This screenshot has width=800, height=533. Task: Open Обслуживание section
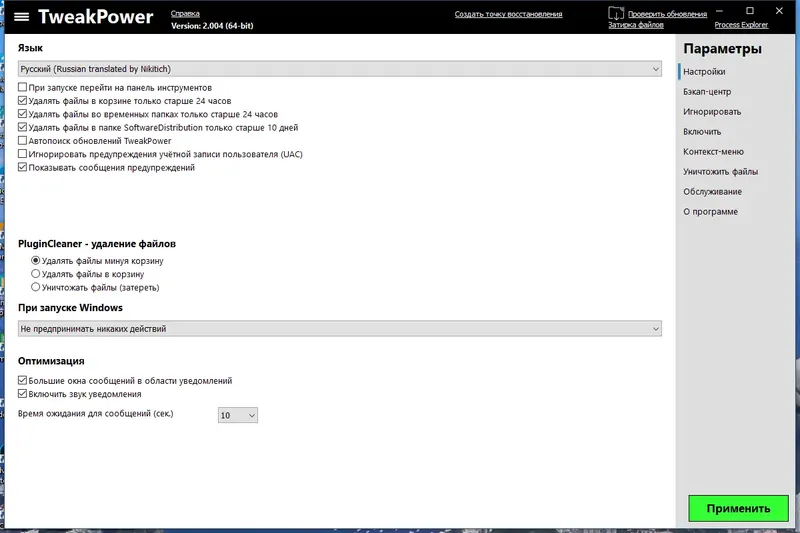(x=712, y=192)
